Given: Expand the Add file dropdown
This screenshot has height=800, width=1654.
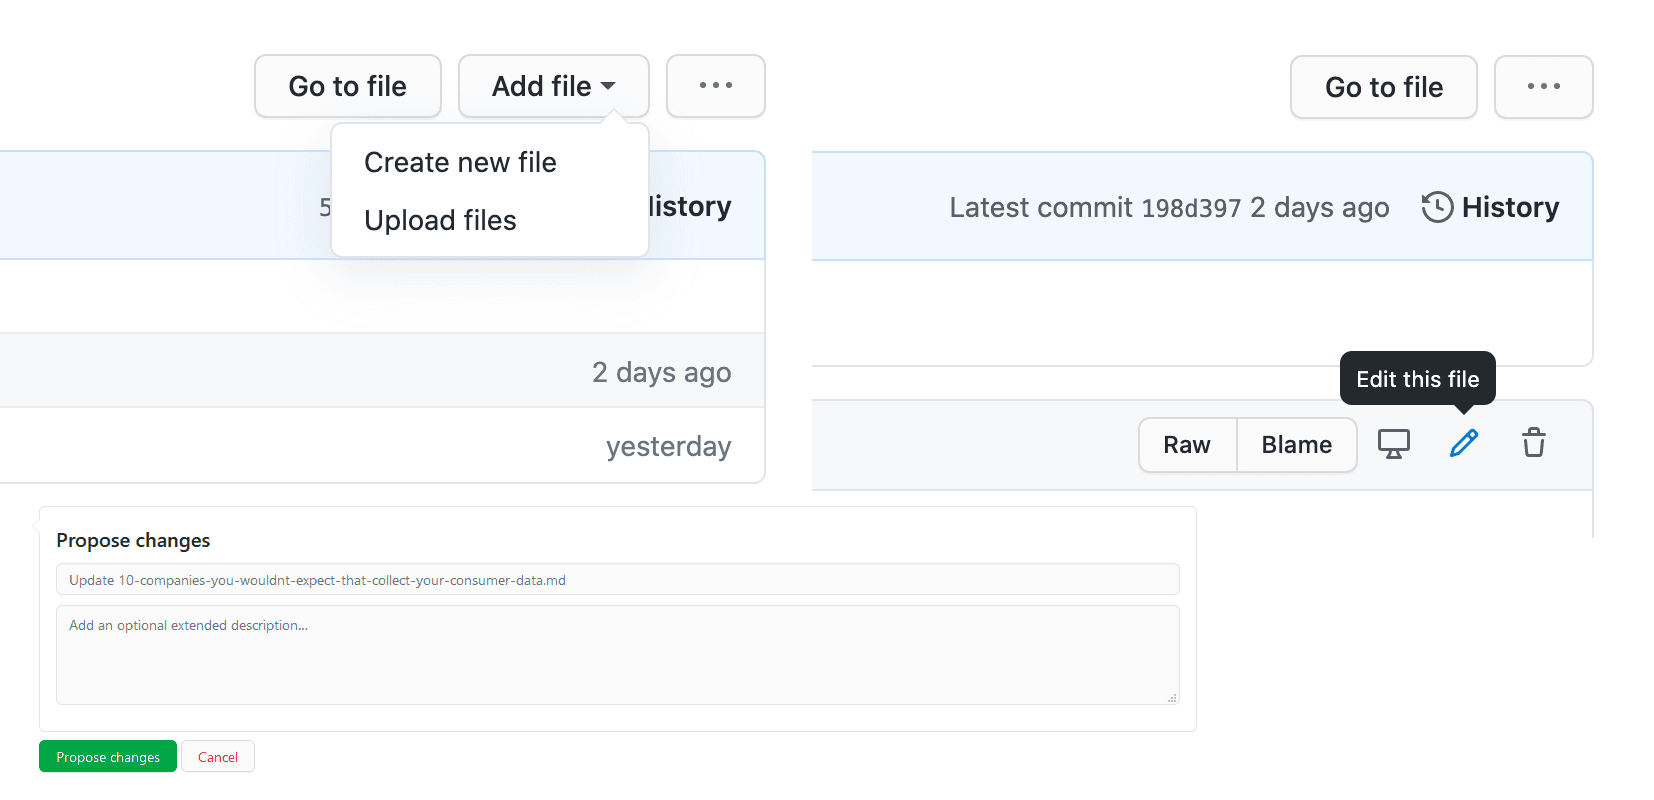Looking at the screenshot, I should pyautogui.click(x=553, y=86).
